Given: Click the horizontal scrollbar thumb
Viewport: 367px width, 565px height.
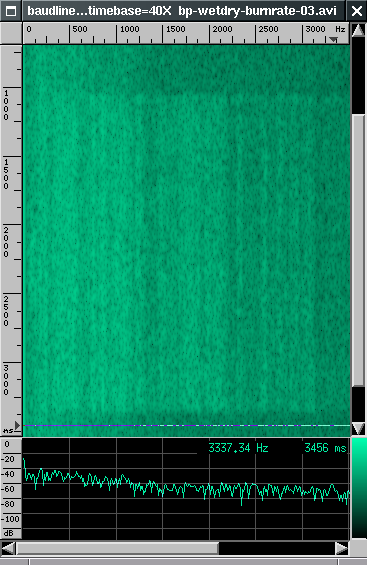Looking at the screenshot, I should (117, 548).
